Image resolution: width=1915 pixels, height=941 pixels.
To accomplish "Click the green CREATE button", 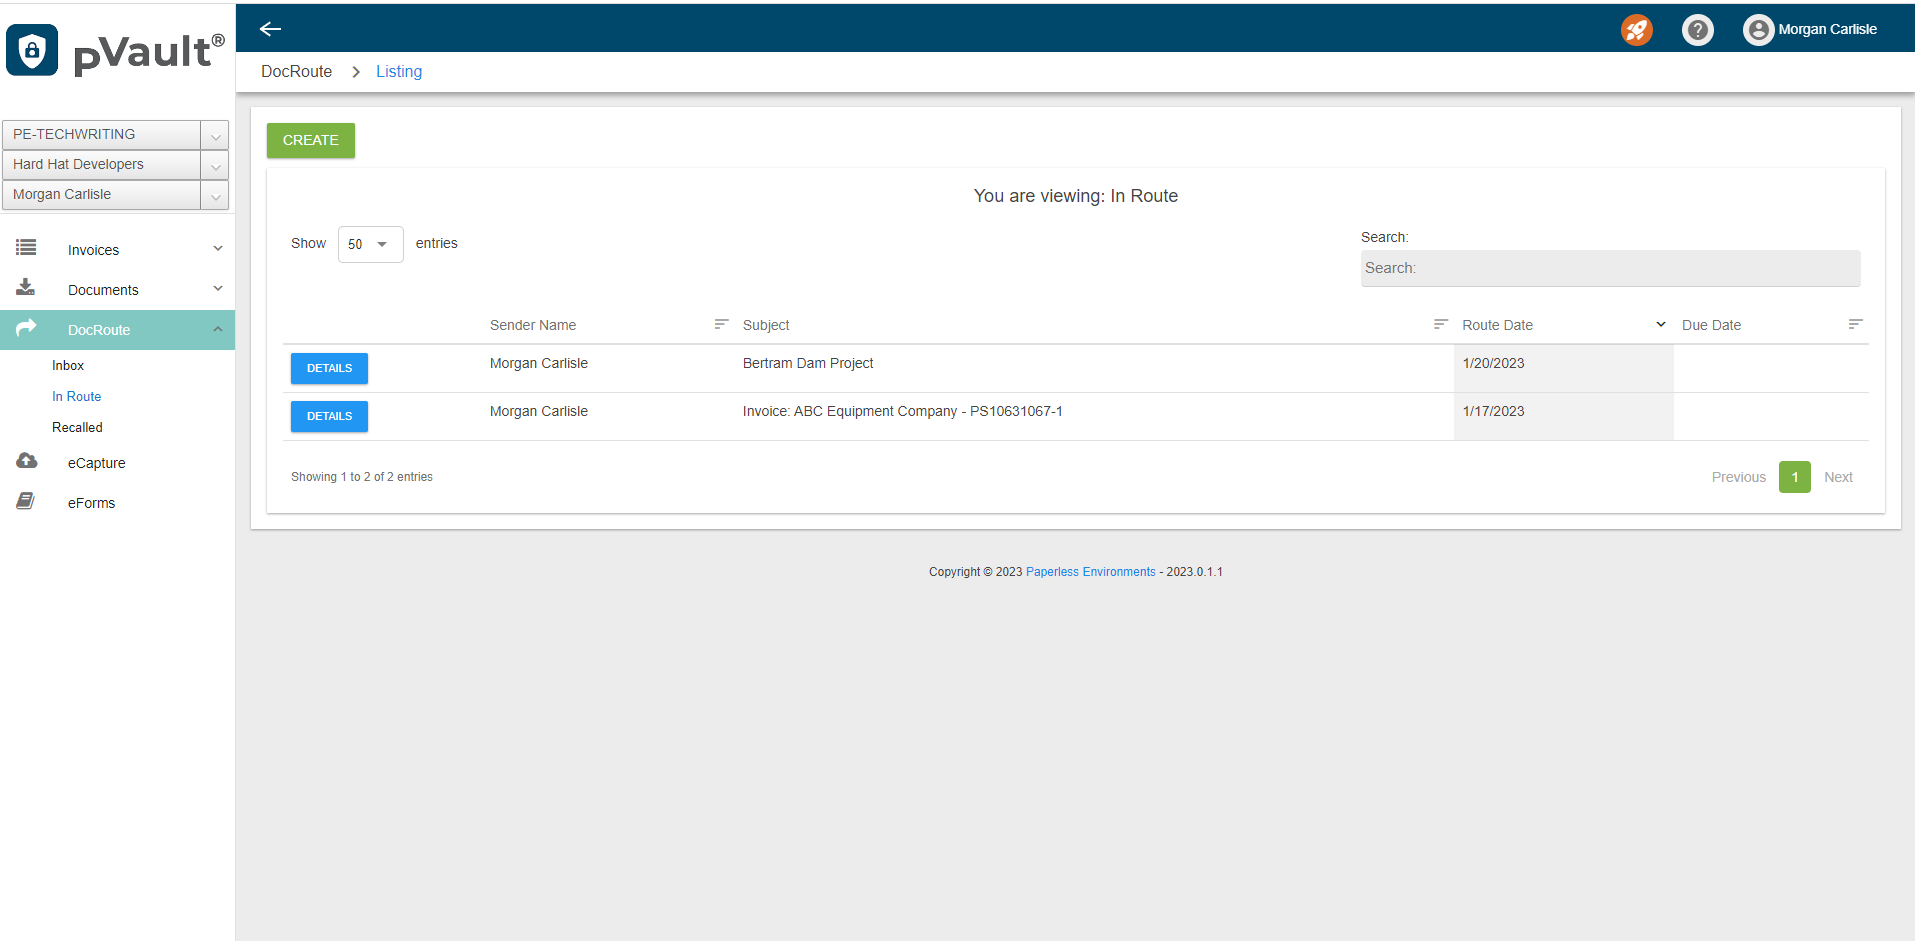I will (311, 140).
